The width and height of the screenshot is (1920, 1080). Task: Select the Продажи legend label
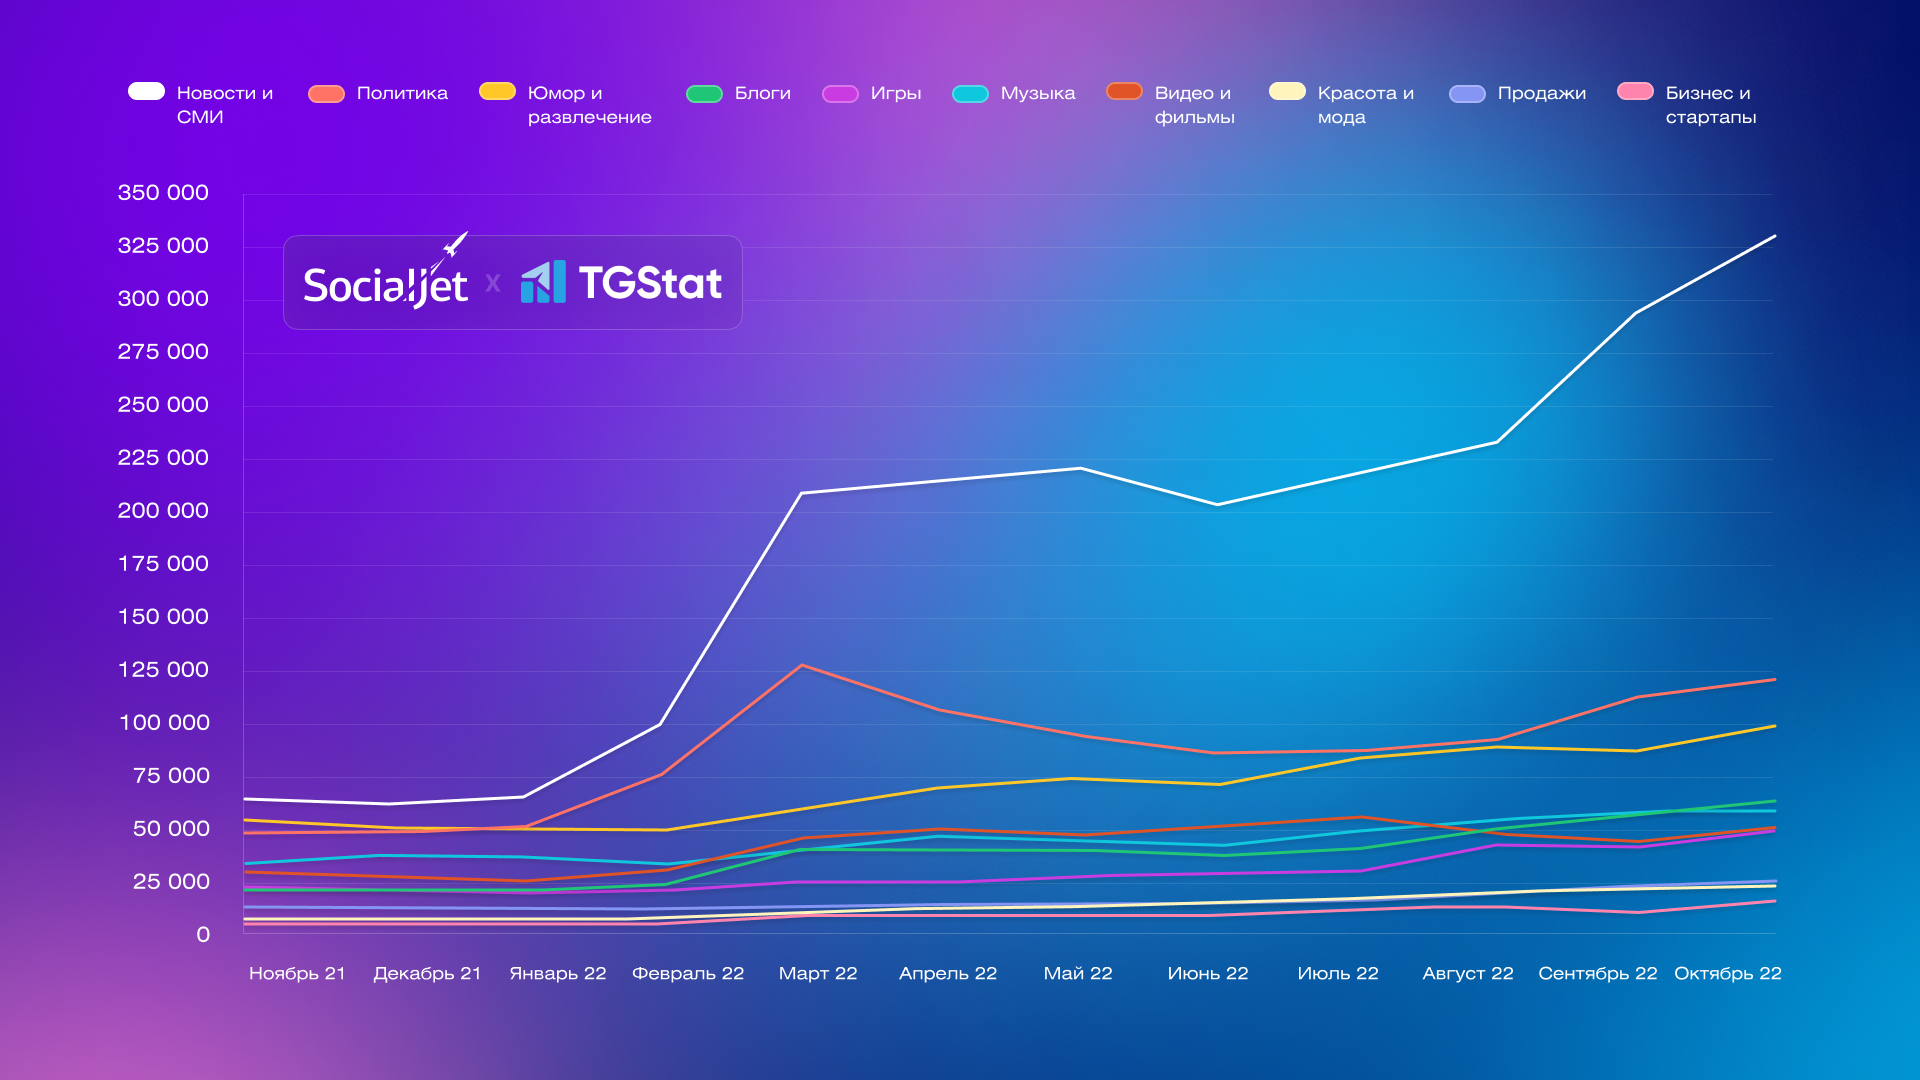coord(1541,93)
